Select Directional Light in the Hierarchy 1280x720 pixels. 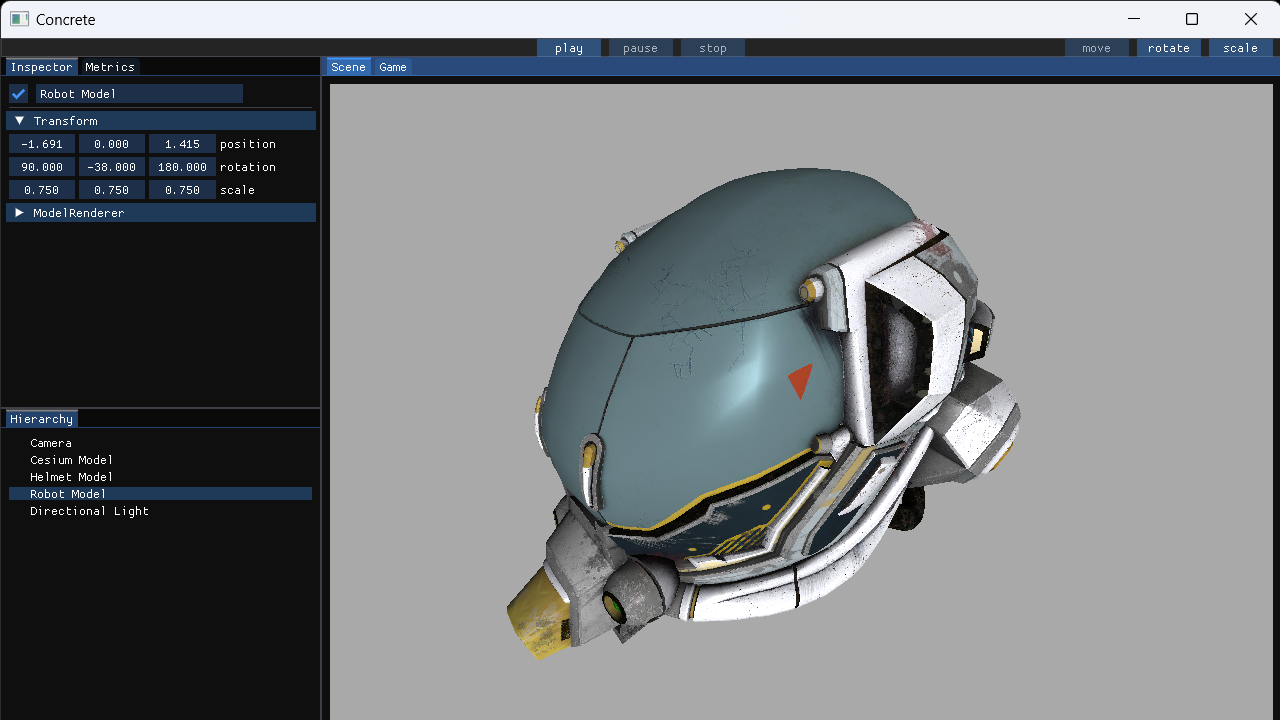coord(89,511)
